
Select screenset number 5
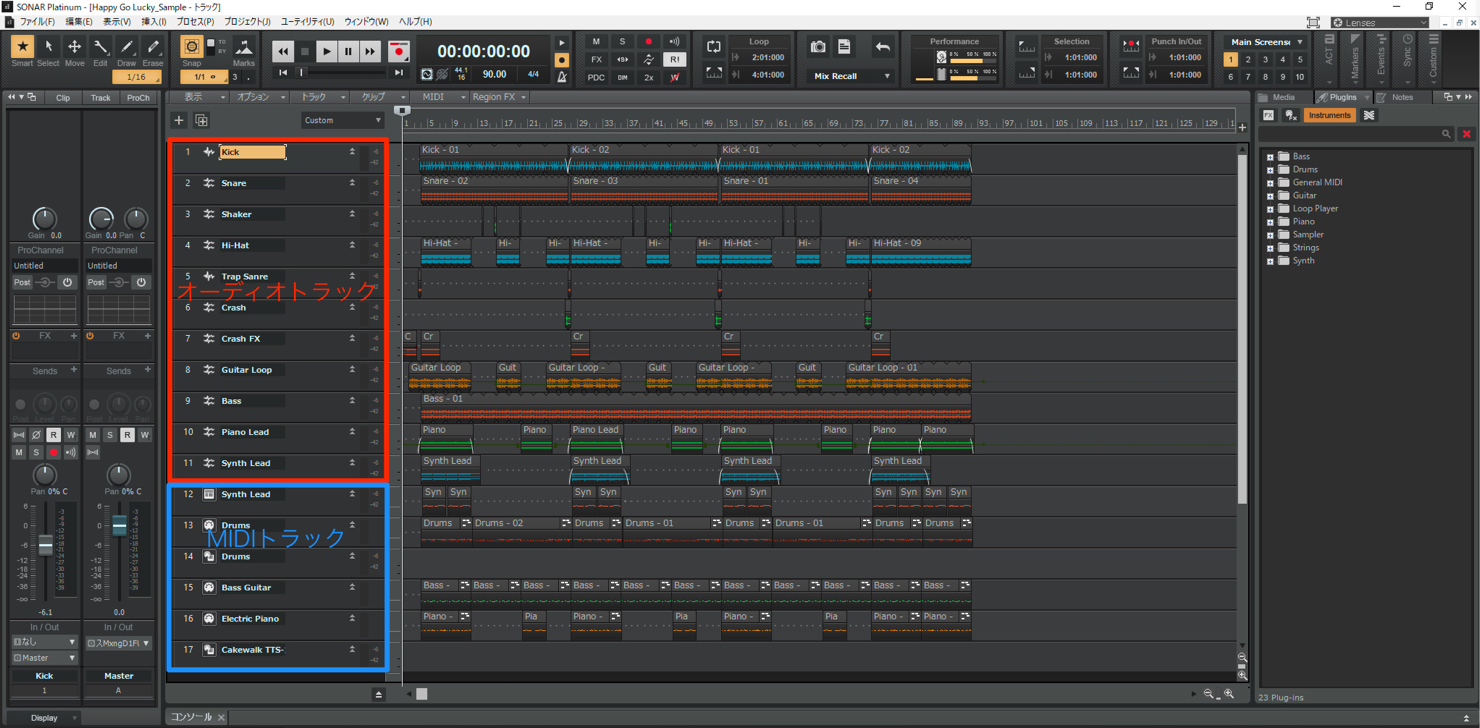1300,60
